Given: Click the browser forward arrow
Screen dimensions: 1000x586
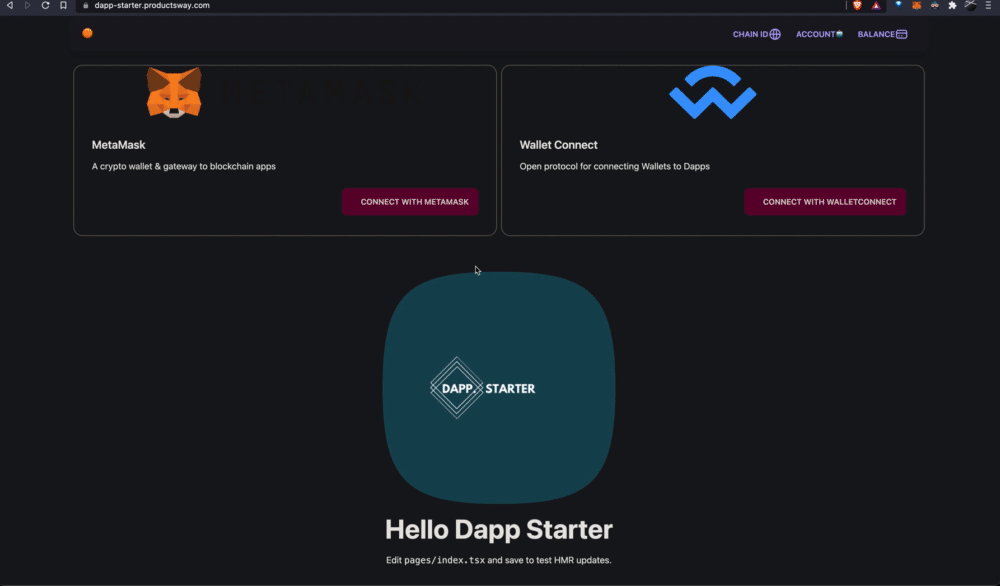Looking at the screenshot, I should [27, 5].
